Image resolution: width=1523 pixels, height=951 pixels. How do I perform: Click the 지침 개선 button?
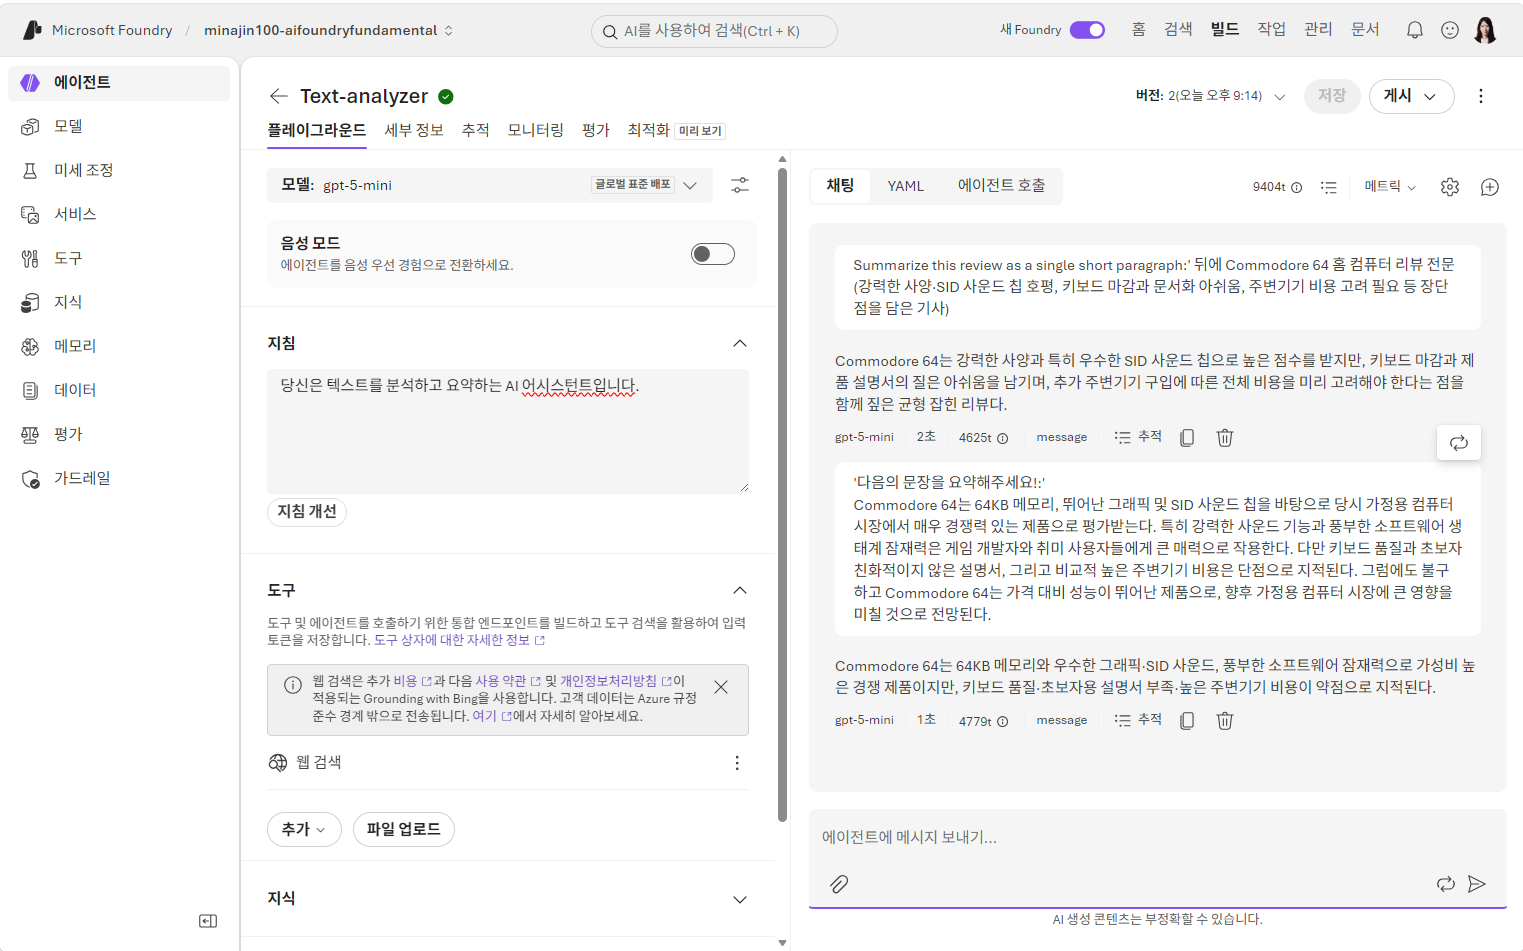tap(307, 512)
